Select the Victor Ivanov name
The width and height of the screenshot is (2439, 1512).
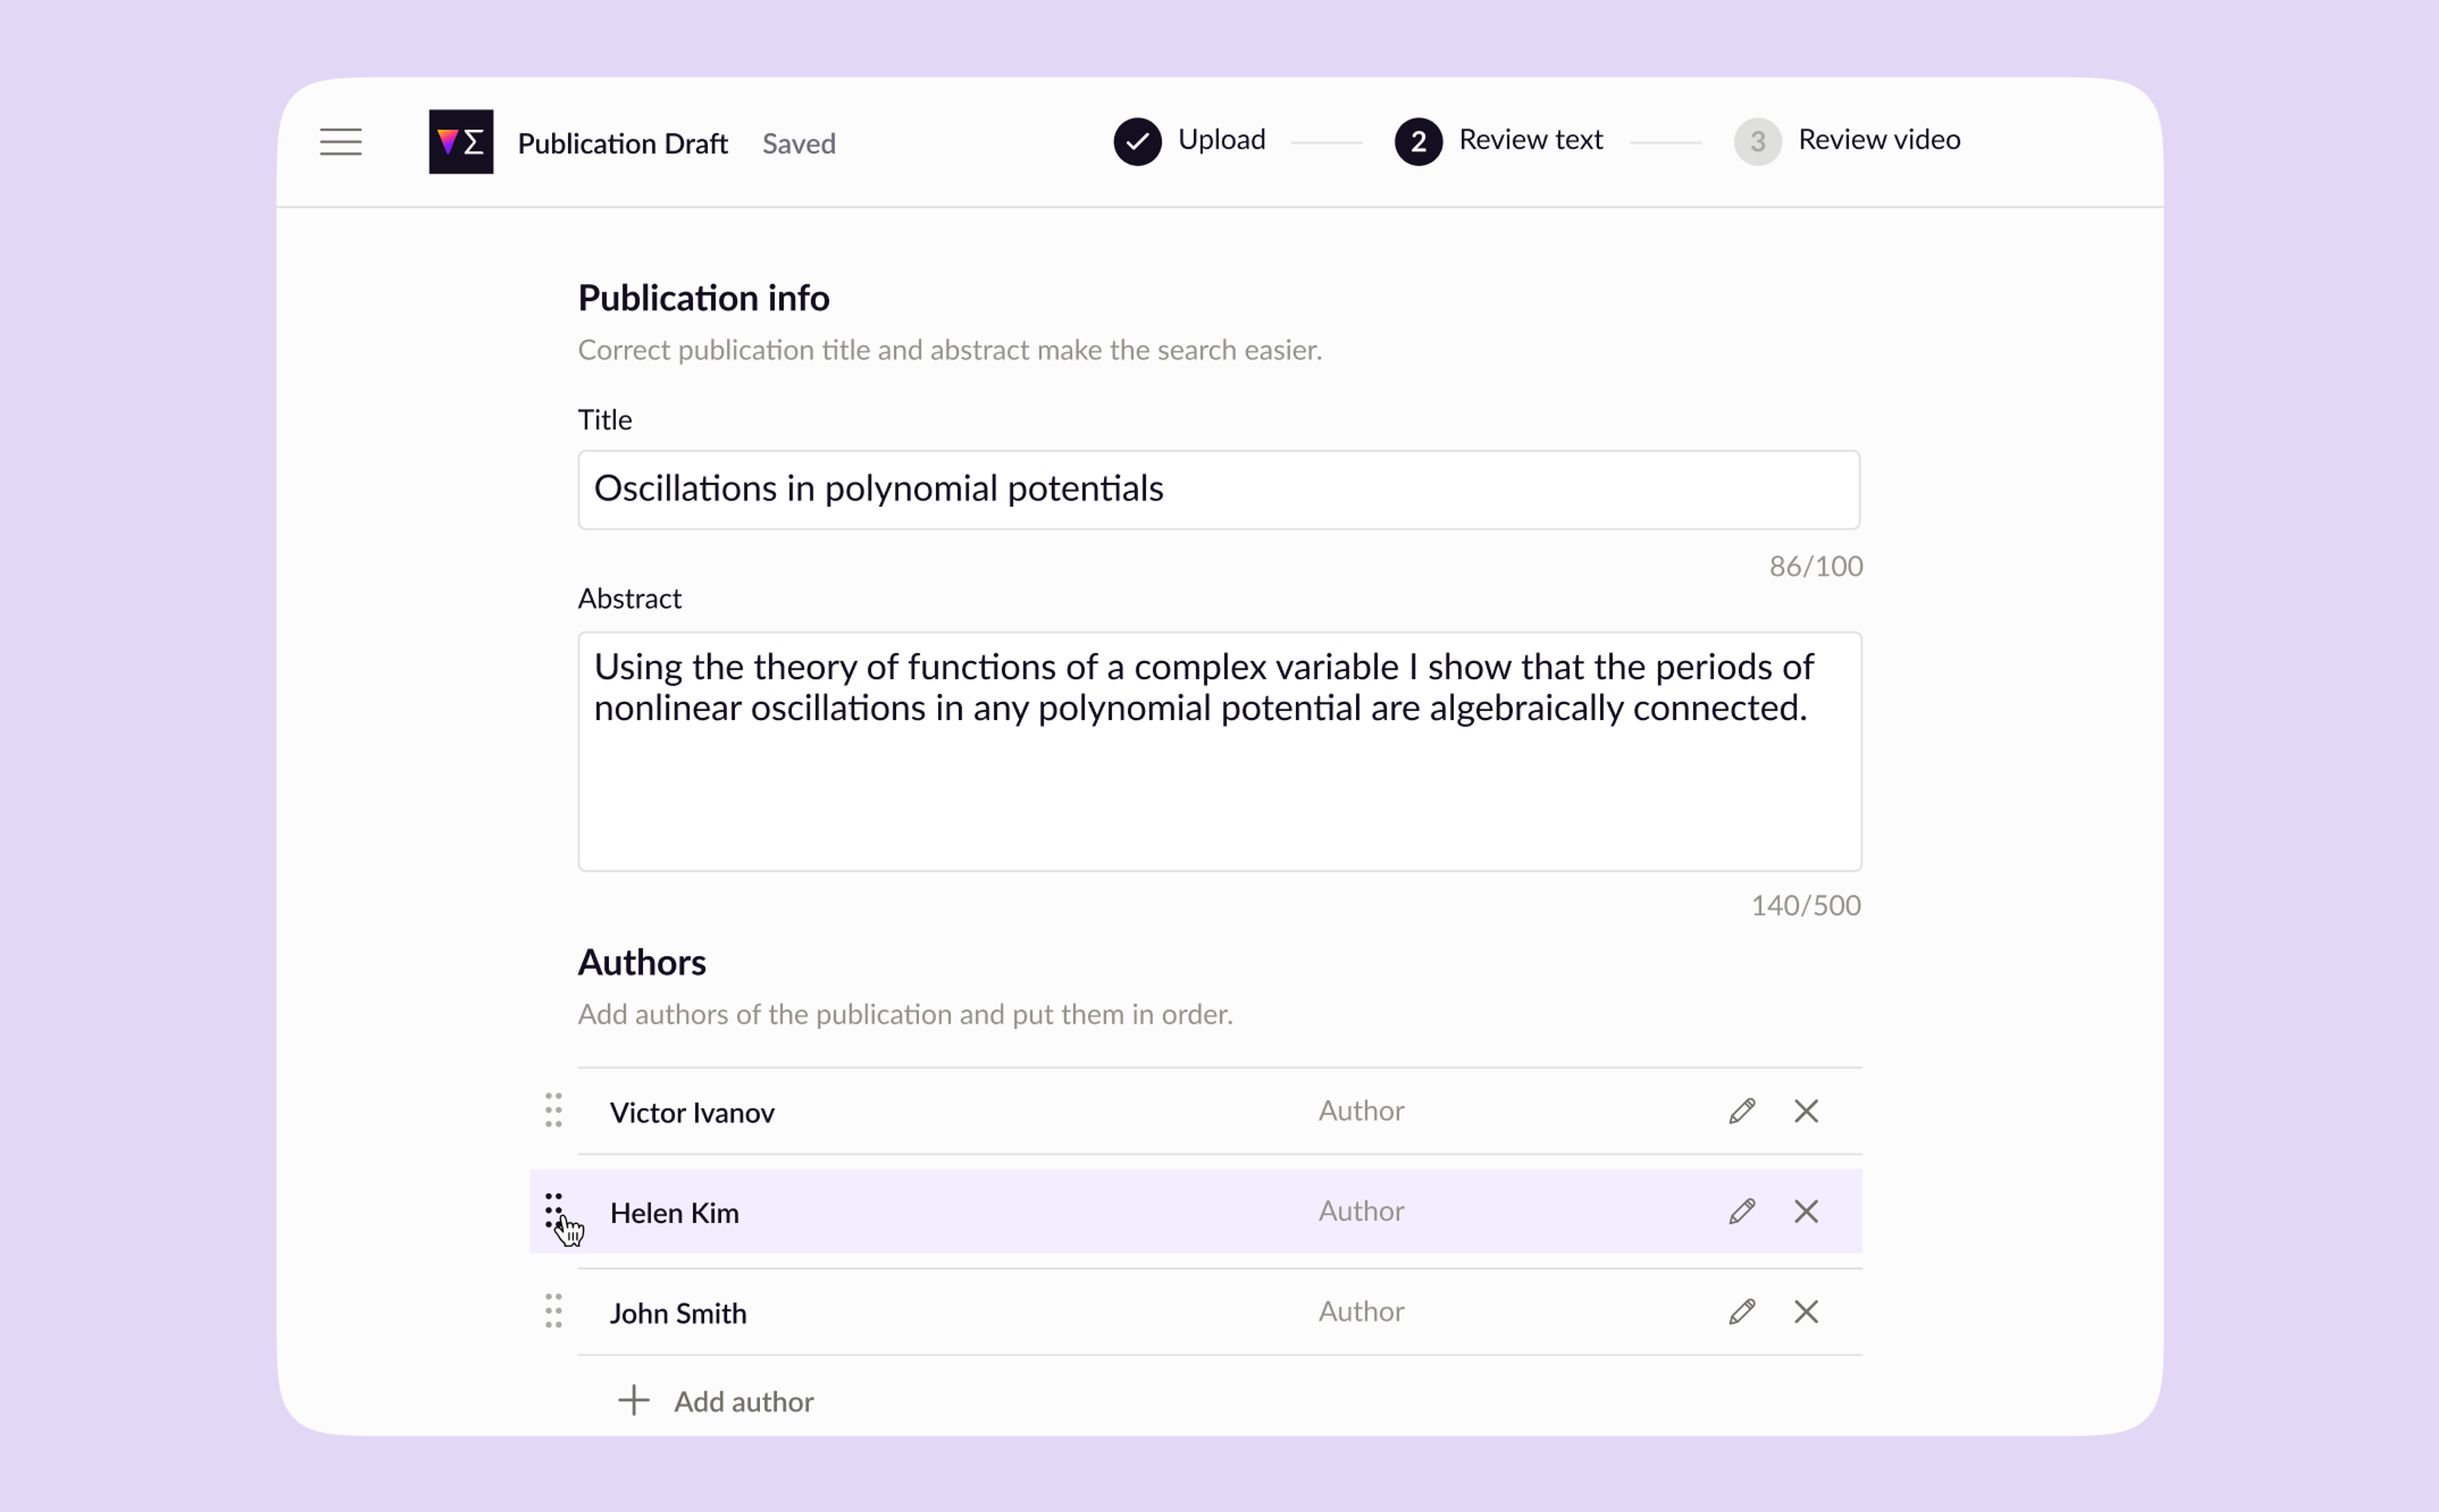[x=692, y=1112]
